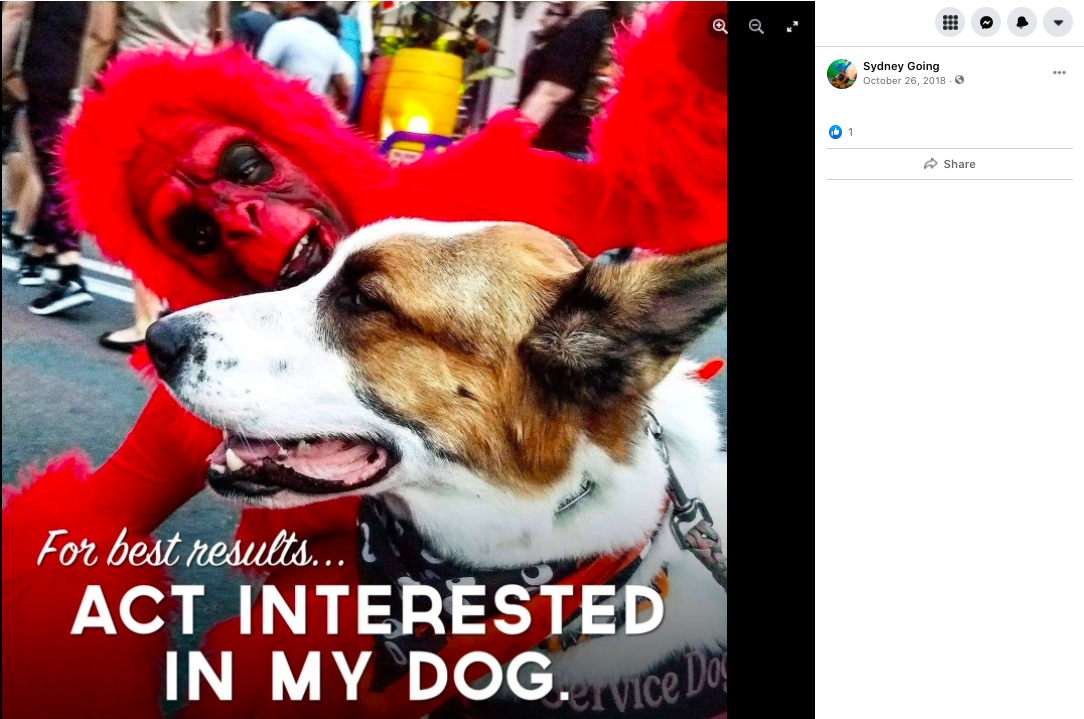Expand the account dropdown arrow
1084x719 pixels.
(x=1058, y=22)
